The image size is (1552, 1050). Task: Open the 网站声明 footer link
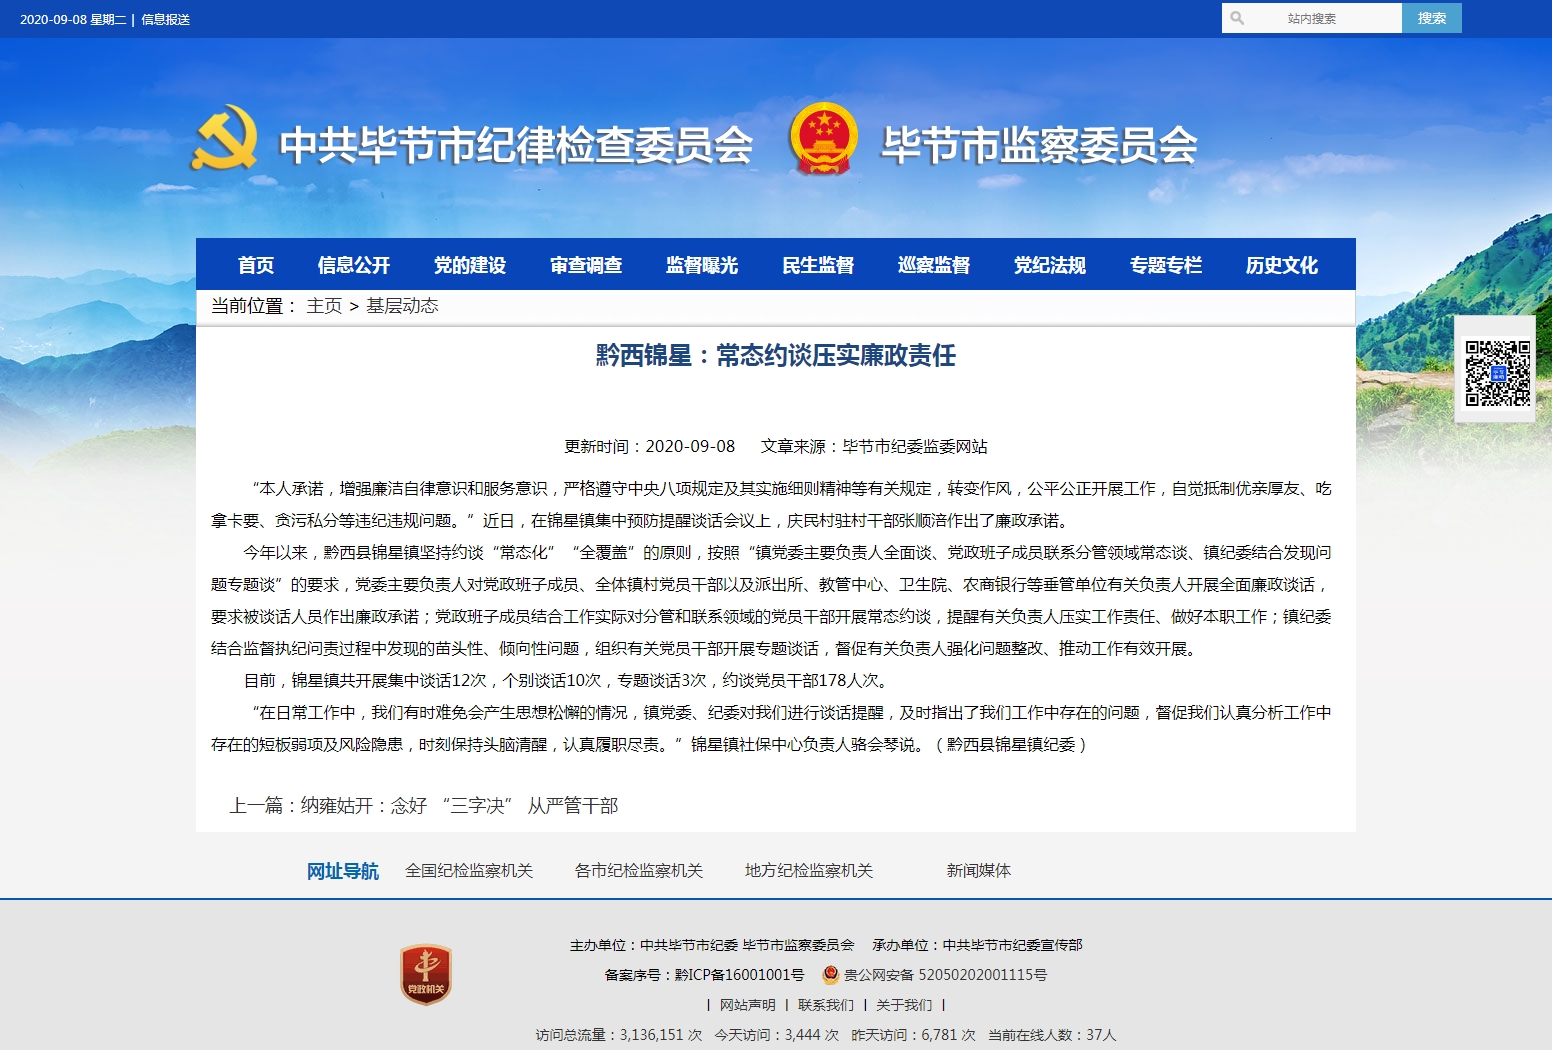pos(747,1005)
